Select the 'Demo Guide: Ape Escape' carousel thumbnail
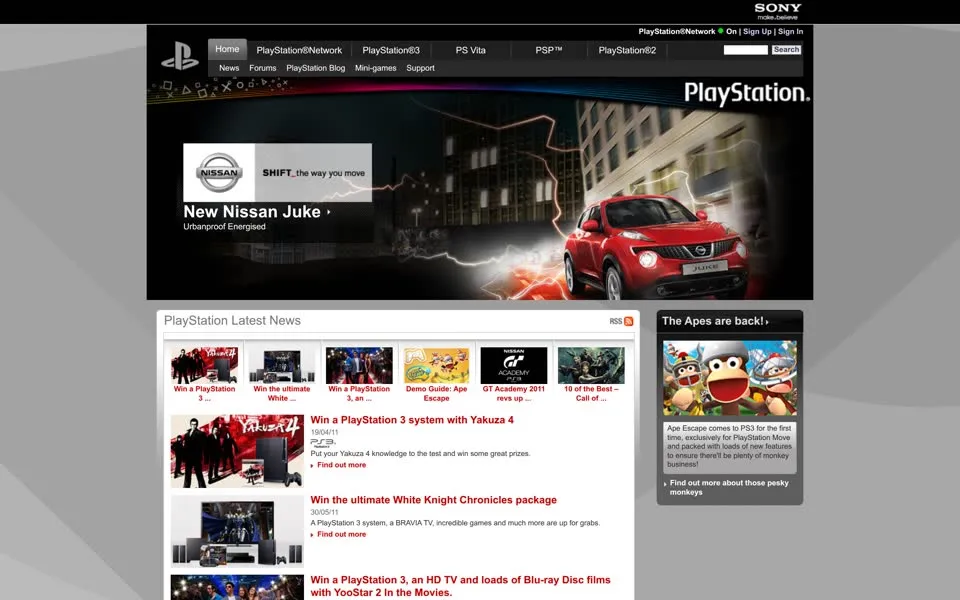 pos(437,366)
